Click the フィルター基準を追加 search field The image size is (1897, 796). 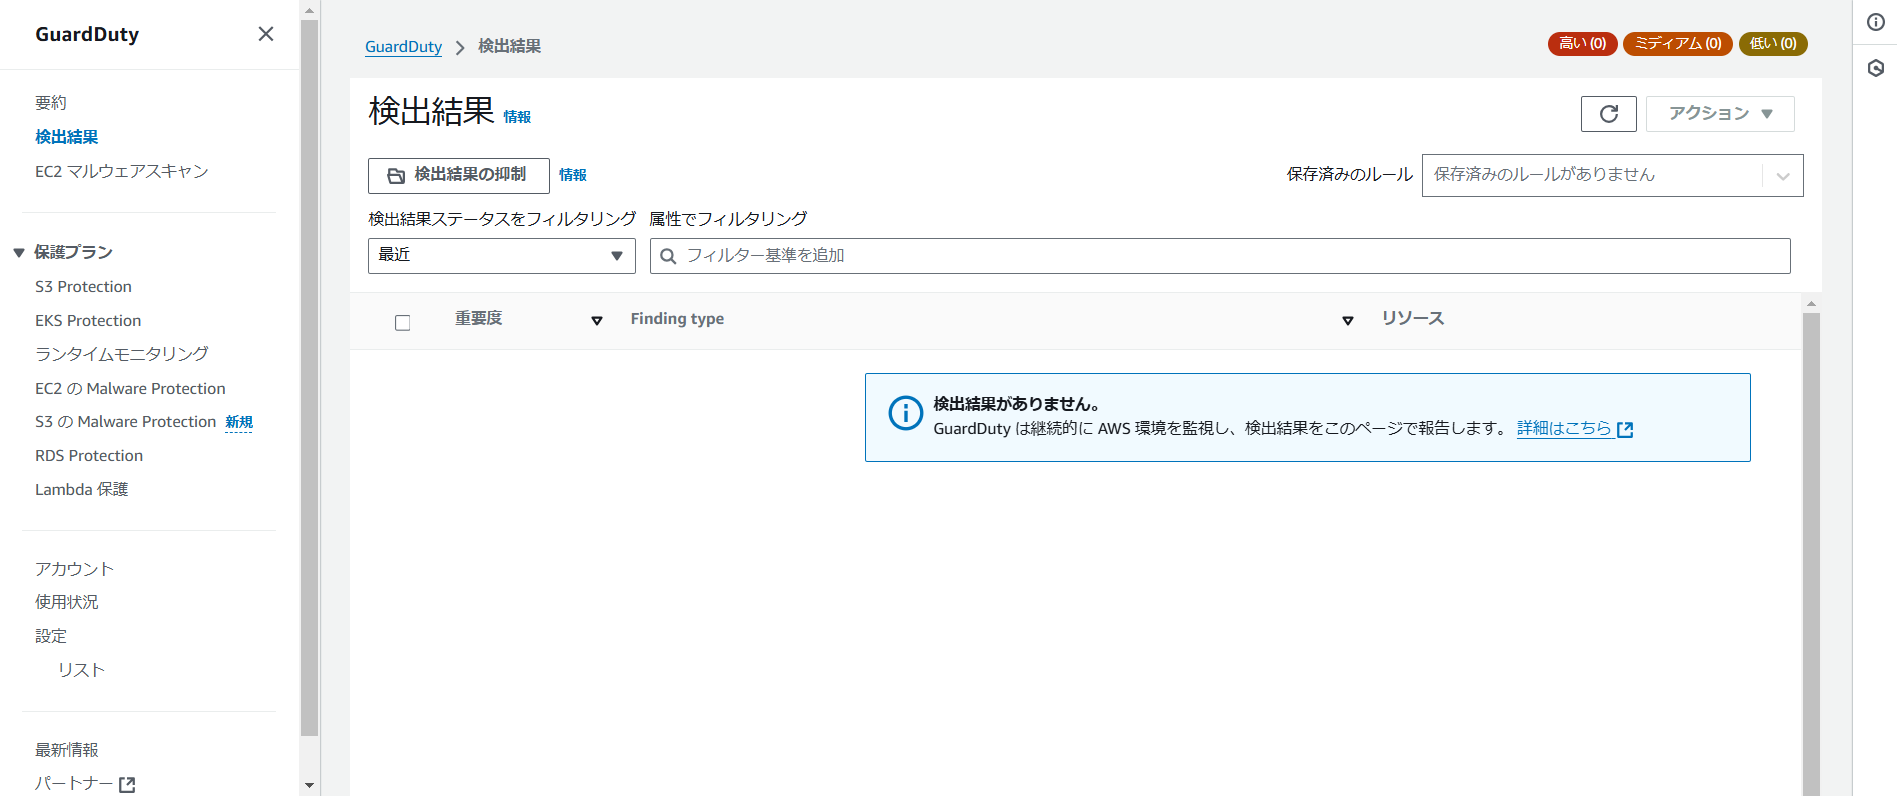tap(1220, 256)
